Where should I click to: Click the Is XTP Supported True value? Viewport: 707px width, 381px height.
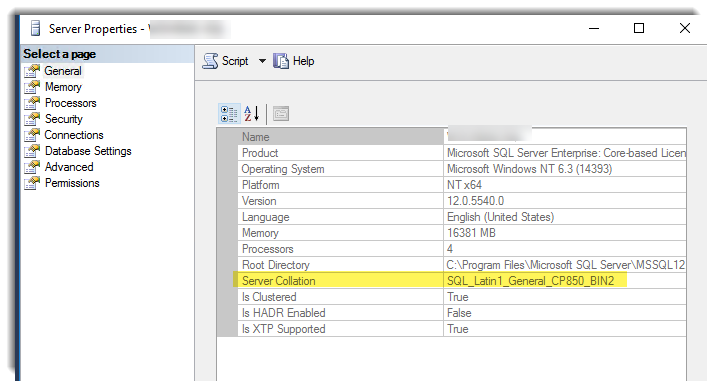pos(458,329)
